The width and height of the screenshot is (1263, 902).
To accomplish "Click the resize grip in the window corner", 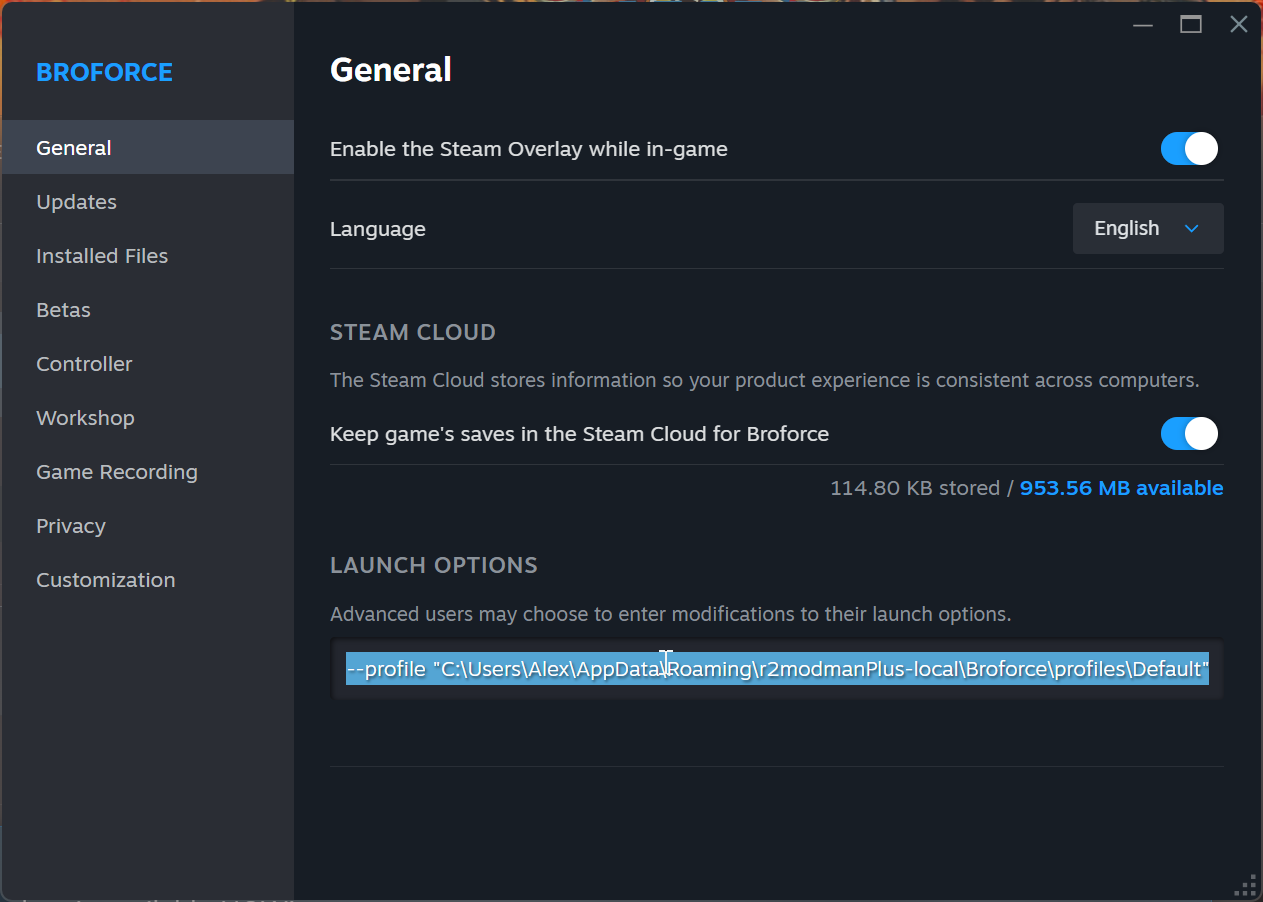I will [1246, 885].
